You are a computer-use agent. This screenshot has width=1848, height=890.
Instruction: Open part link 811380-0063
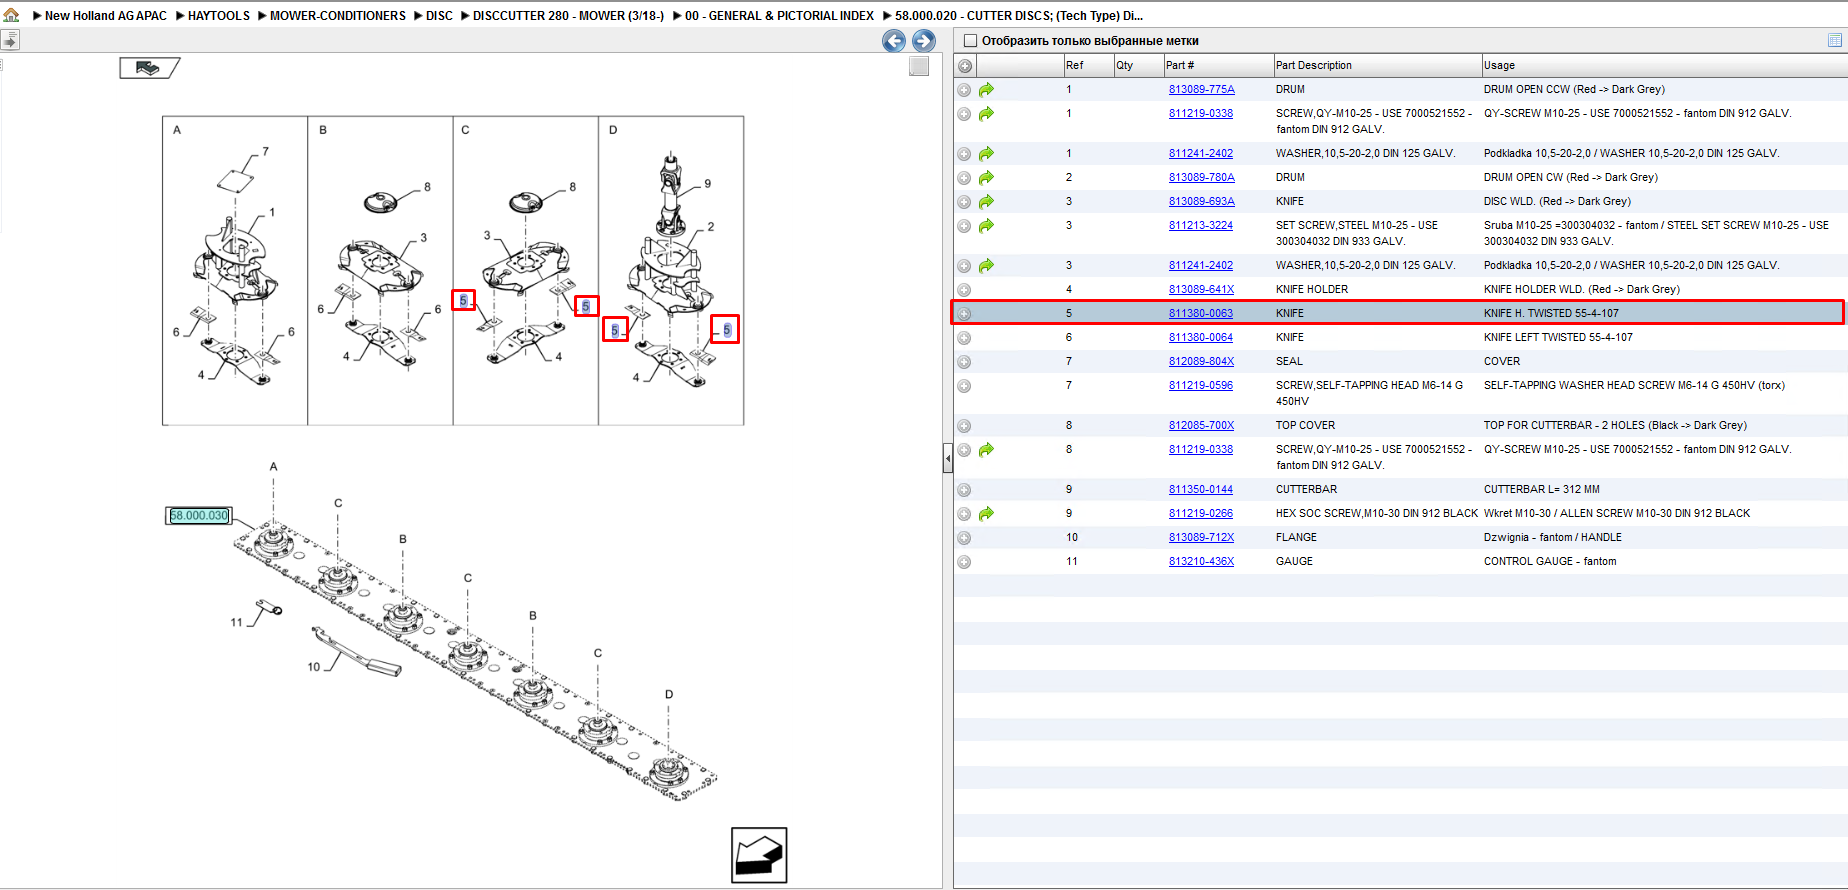1201,314
